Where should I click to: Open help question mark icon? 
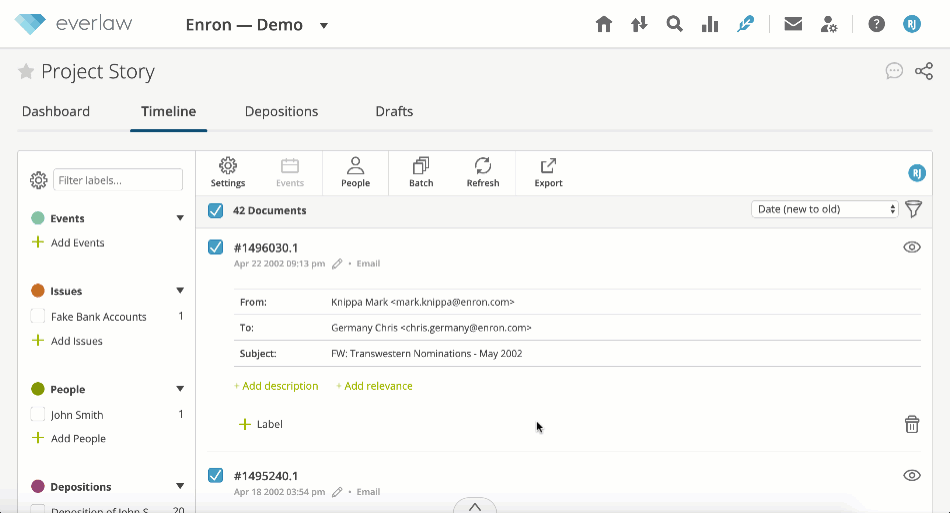[876, 24]
